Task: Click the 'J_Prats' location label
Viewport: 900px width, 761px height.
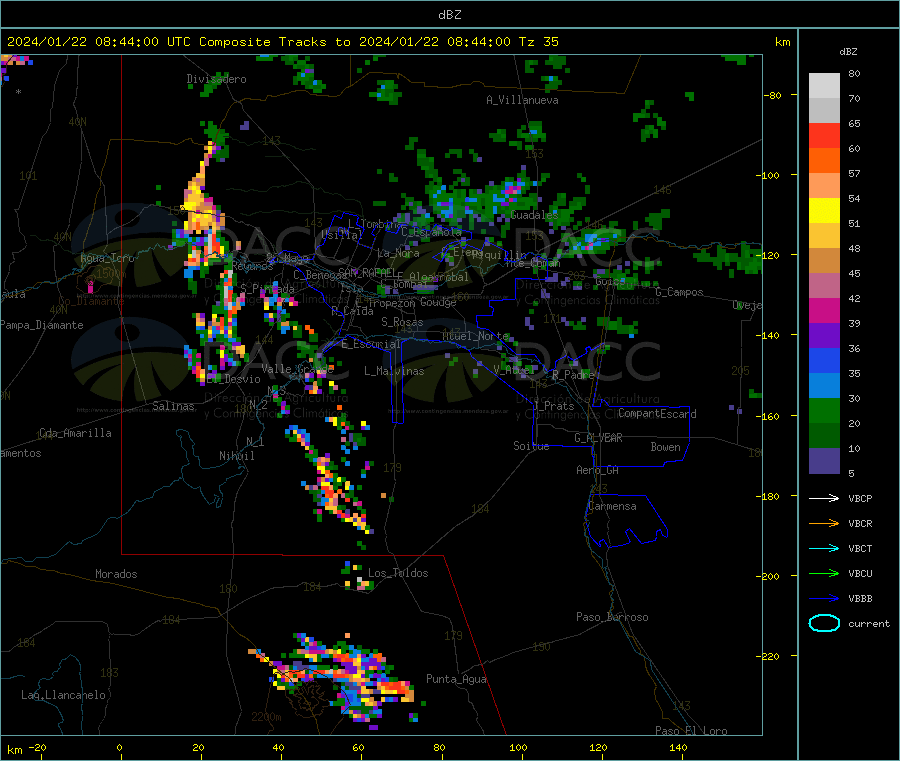Action: (553, 406)
